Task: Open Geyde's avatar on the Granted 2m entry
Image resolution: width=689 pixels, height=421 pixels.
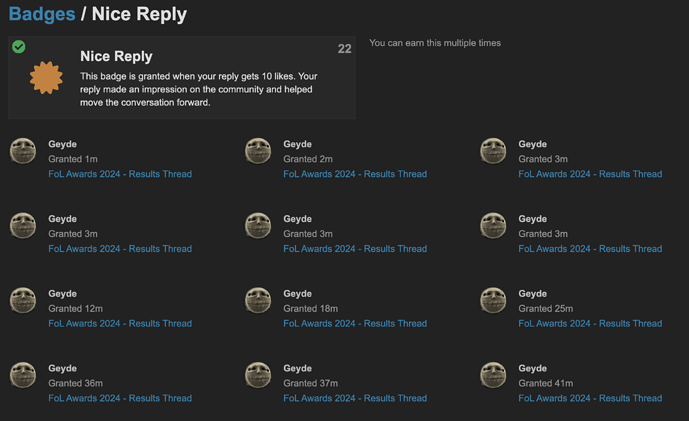Action: click(258, 151)
